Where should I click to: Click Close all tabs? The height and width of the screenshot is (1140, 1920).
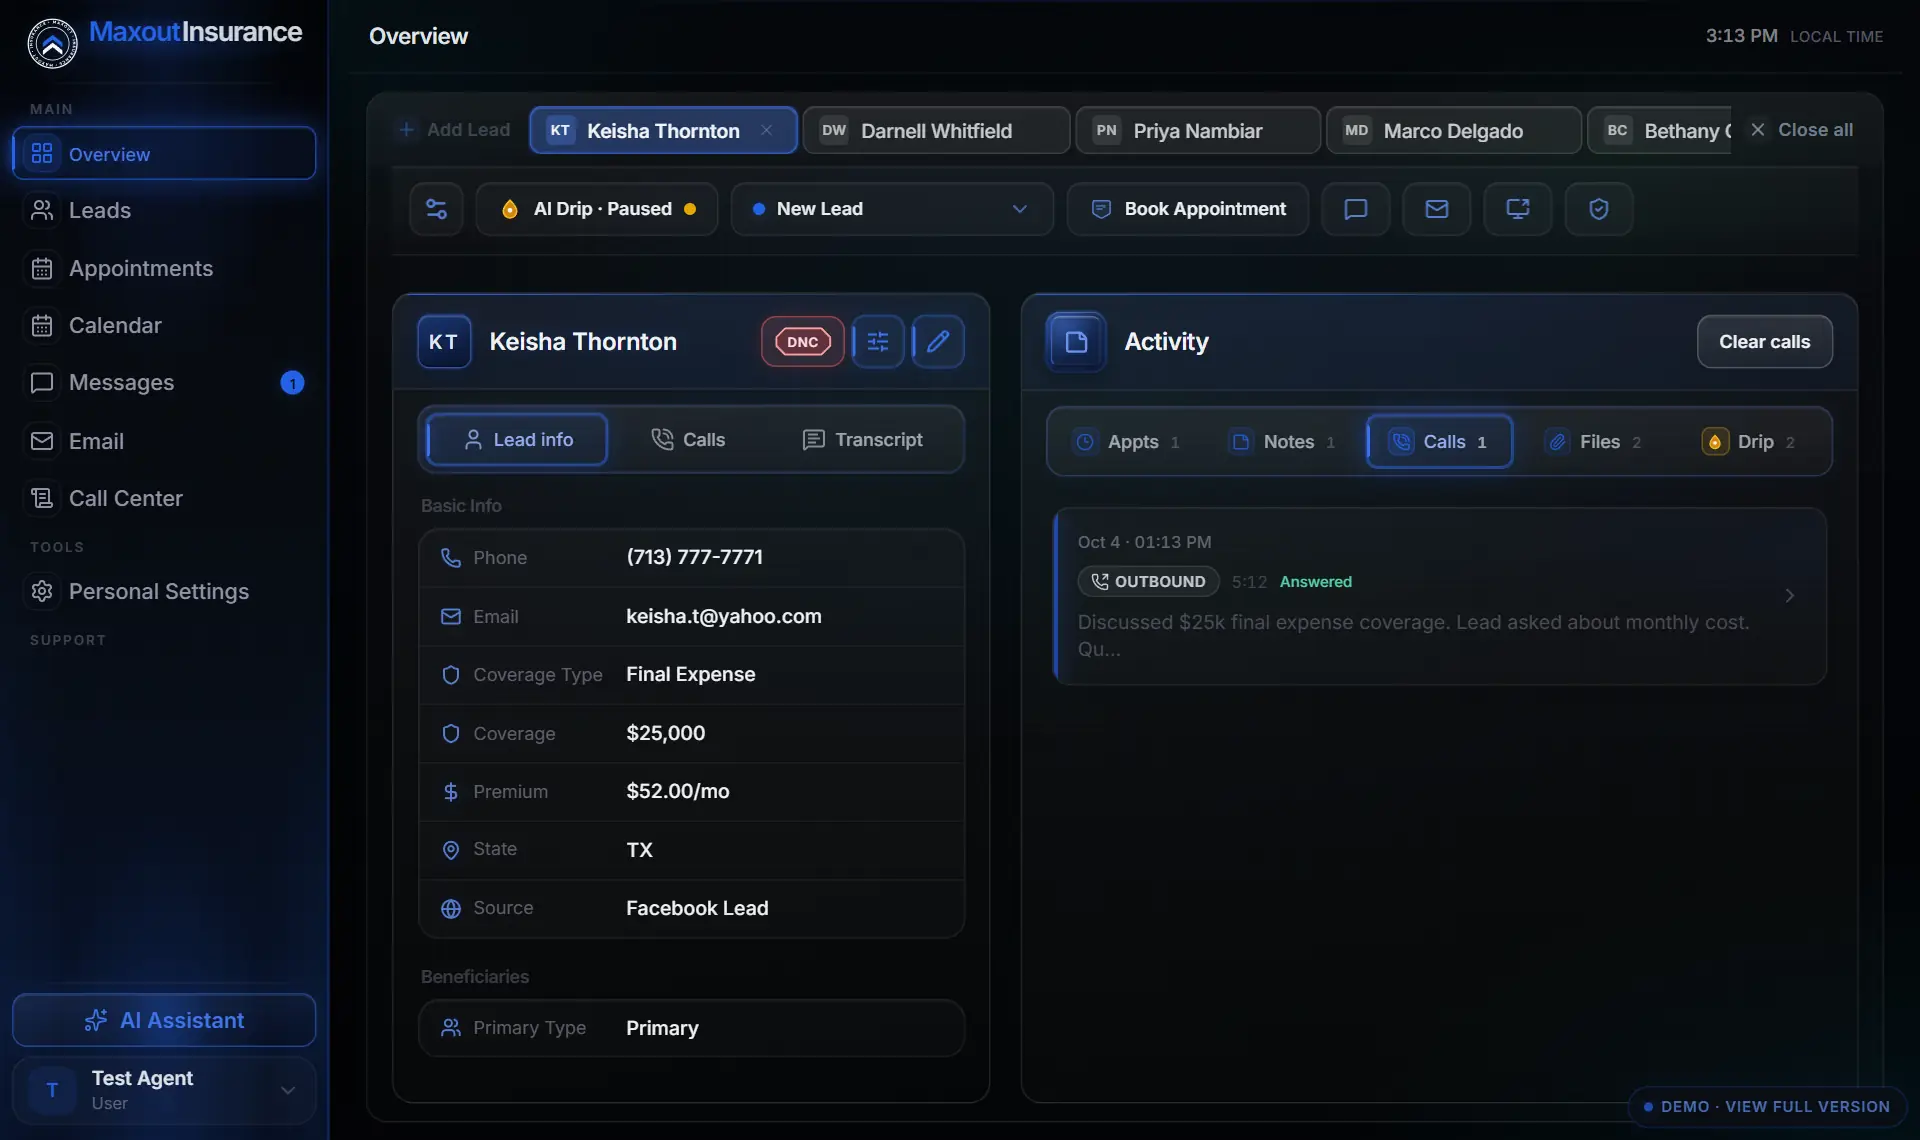(x=1801, y=130)
